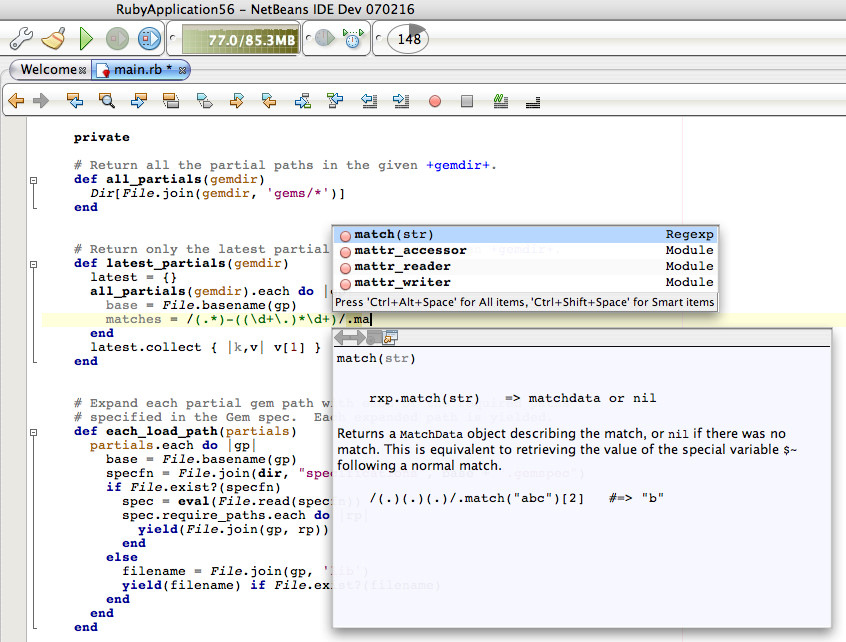846x642 pixels.
Task: Click the back/forward arrows in documentation popup
Action: [x=350, y=338]
